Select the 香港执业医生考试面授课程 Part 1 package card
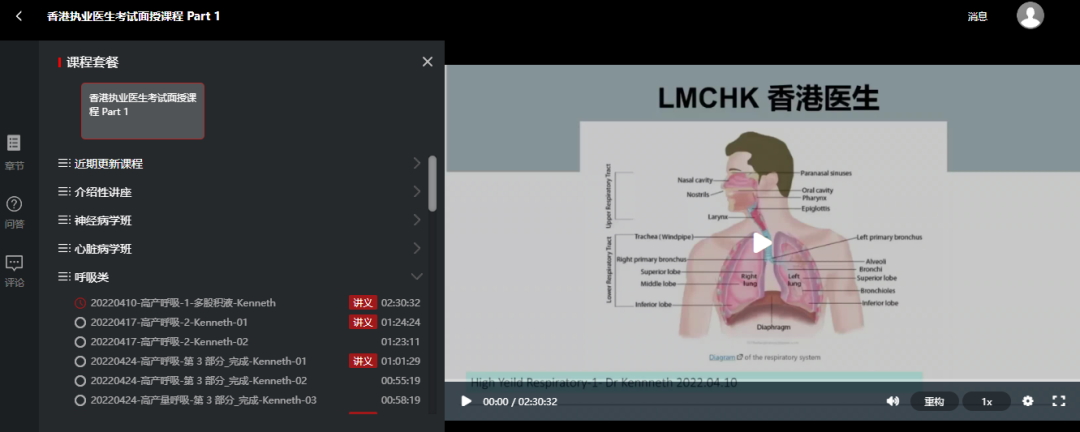This screenshot has height=432, width=1080. (x=143, y=110)
